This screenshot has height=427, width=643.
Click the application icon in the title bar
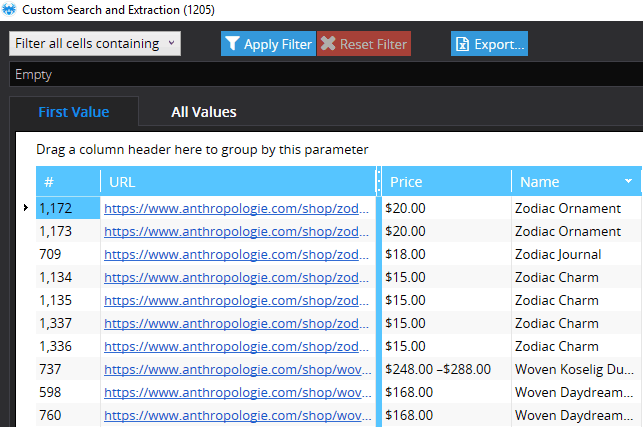coord(9,9)
